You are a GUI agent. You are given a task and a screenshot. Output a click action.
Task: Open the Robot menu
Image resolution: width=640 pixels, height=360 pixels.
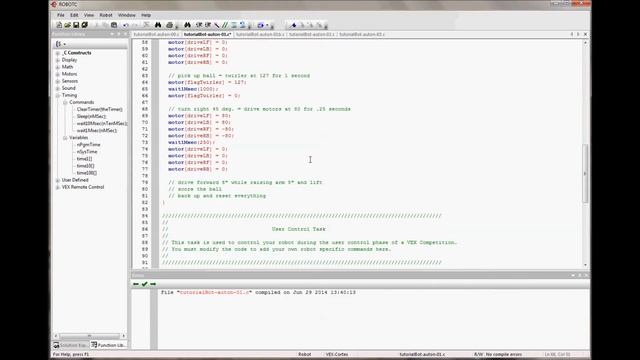tap(106, 15)
